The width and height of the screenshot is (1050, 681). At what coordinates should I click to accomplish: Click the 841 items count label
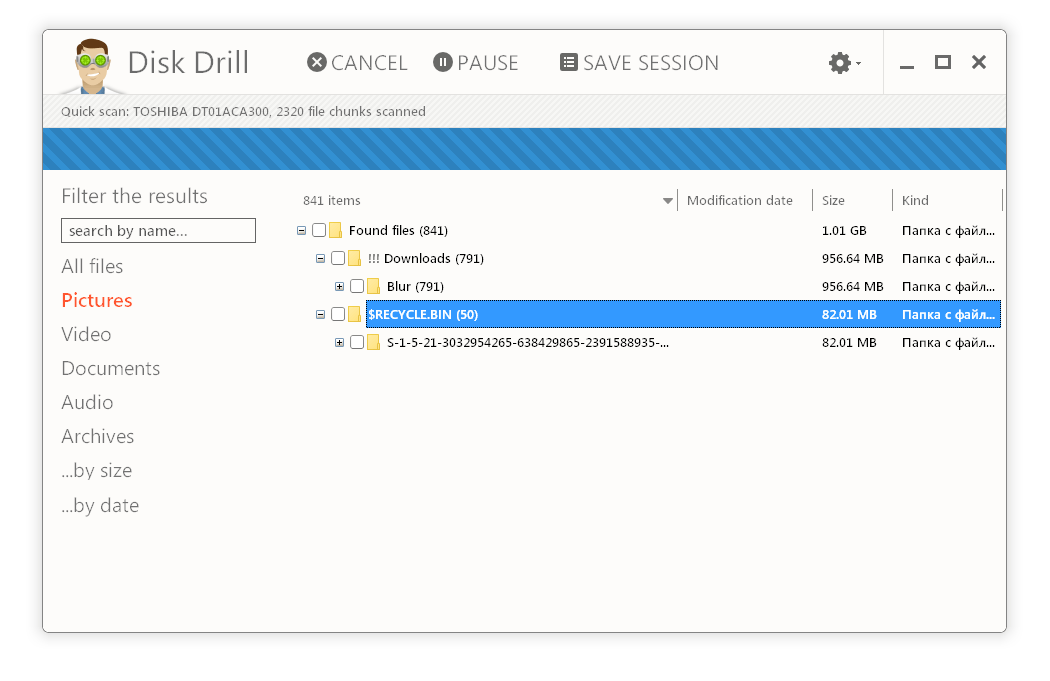[331, 201]
